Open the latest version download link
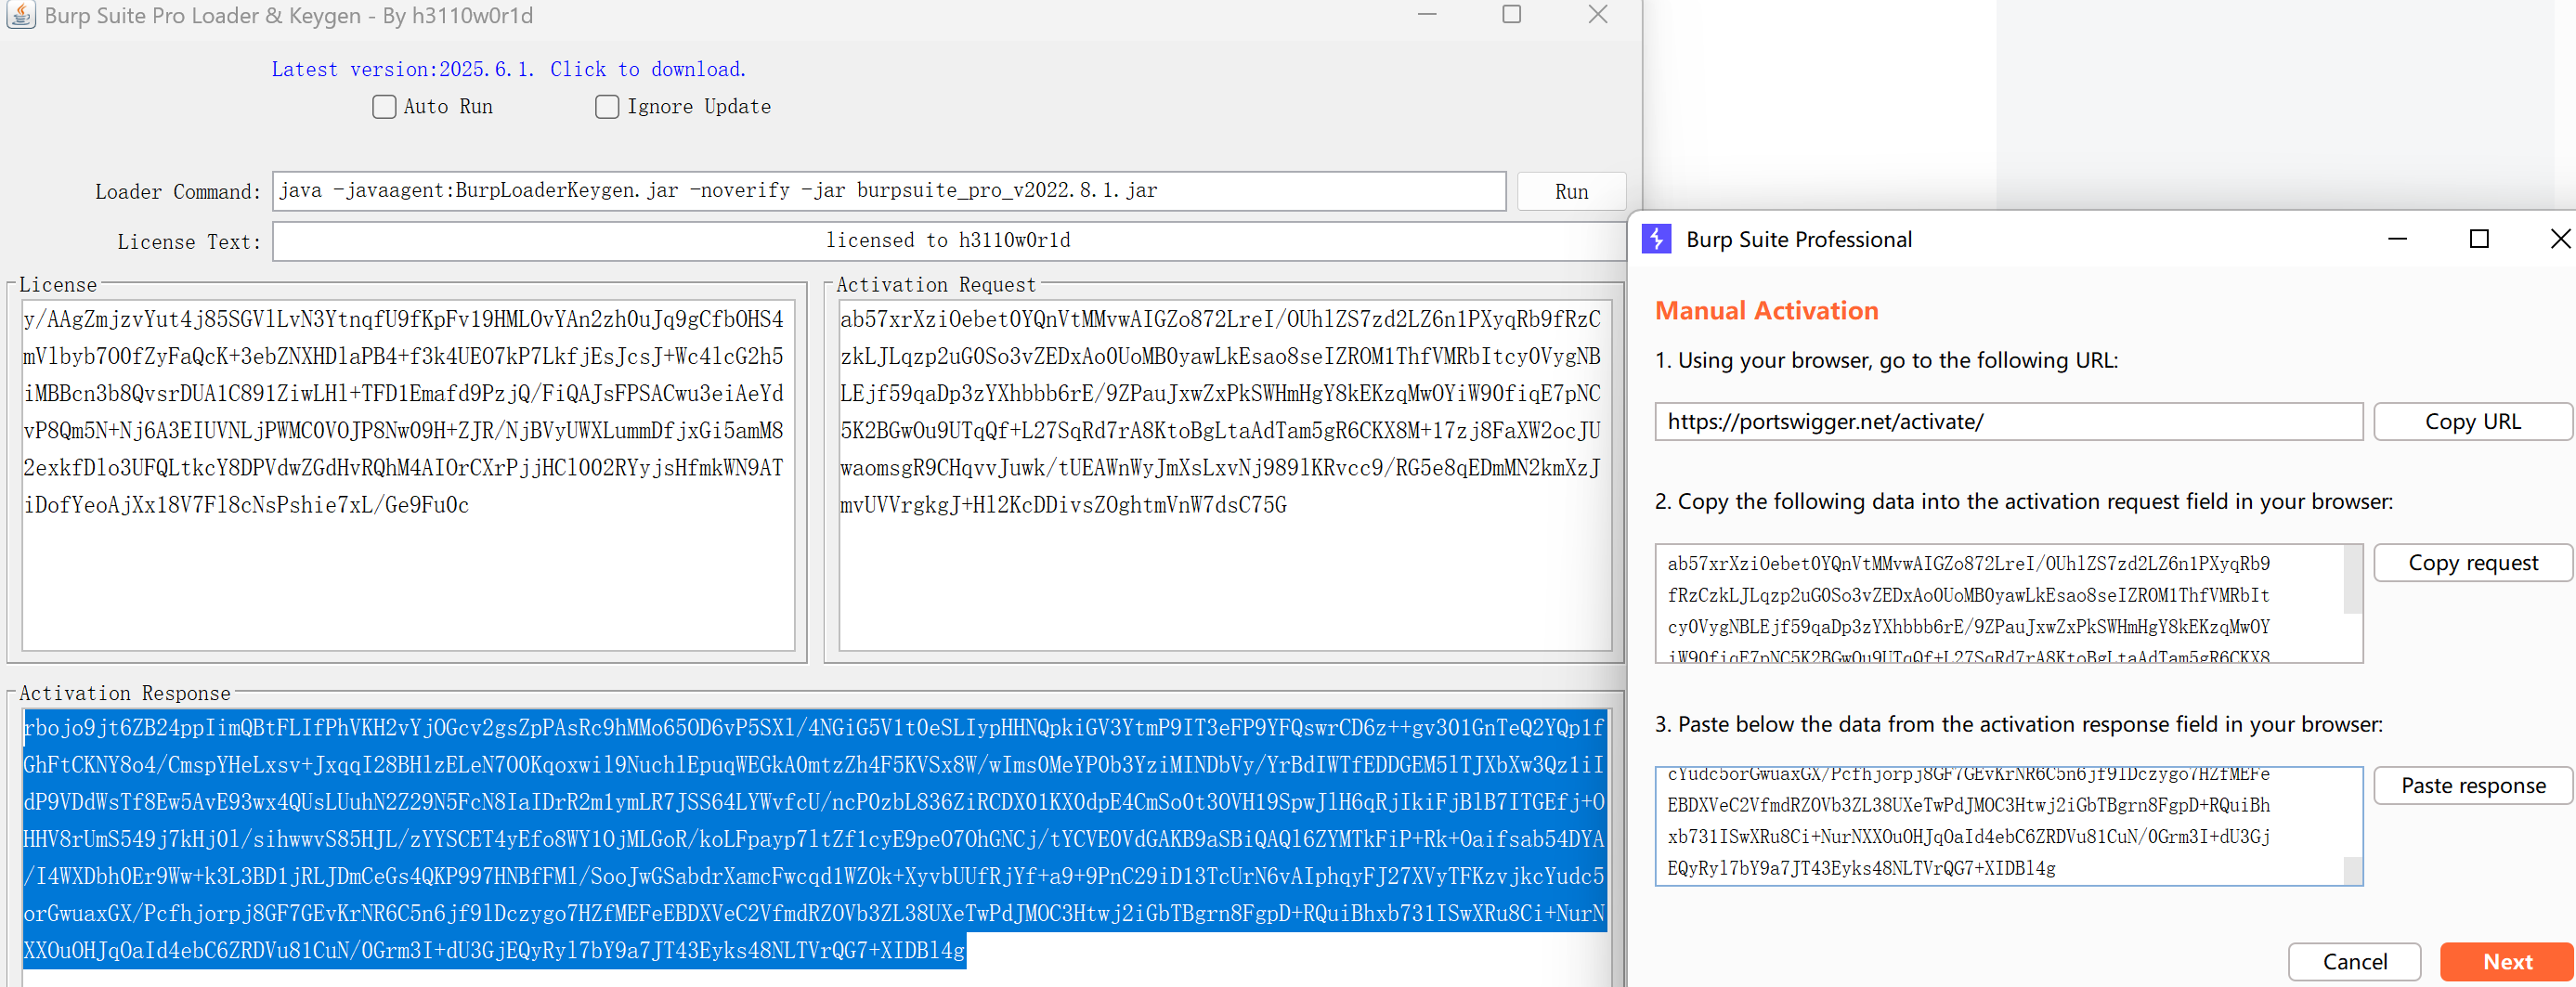Image resolution: width=2576 pixels, height=987 pixels. [507, 68]
